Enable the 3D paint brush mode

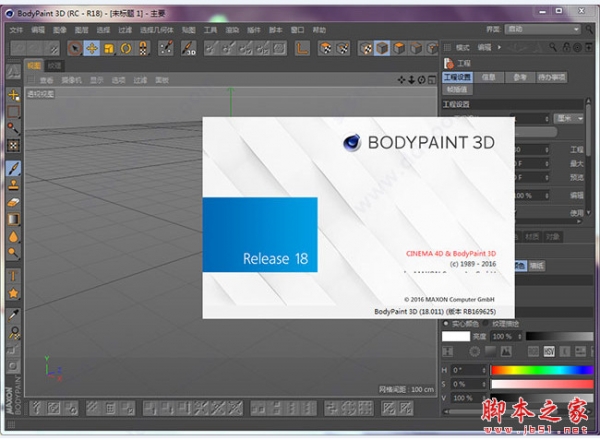(189, 49)
